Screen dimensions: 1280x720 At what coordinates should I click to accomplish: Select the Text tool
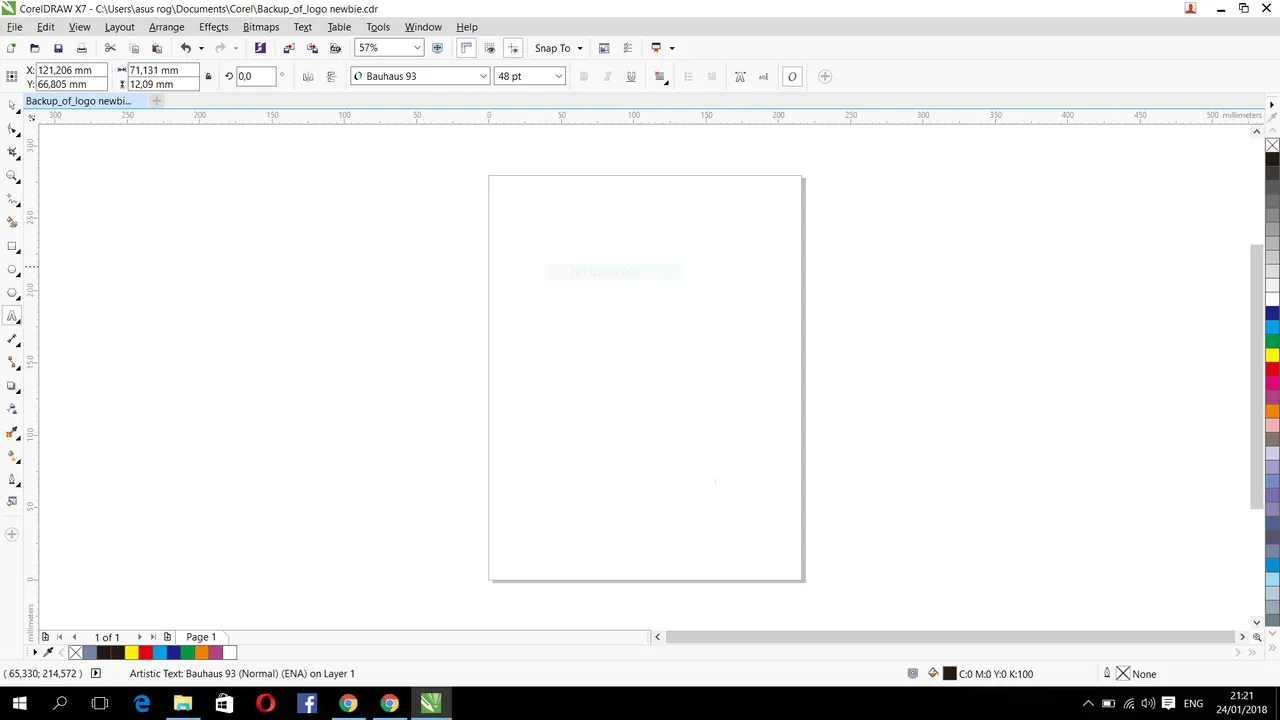pos(12,316)
